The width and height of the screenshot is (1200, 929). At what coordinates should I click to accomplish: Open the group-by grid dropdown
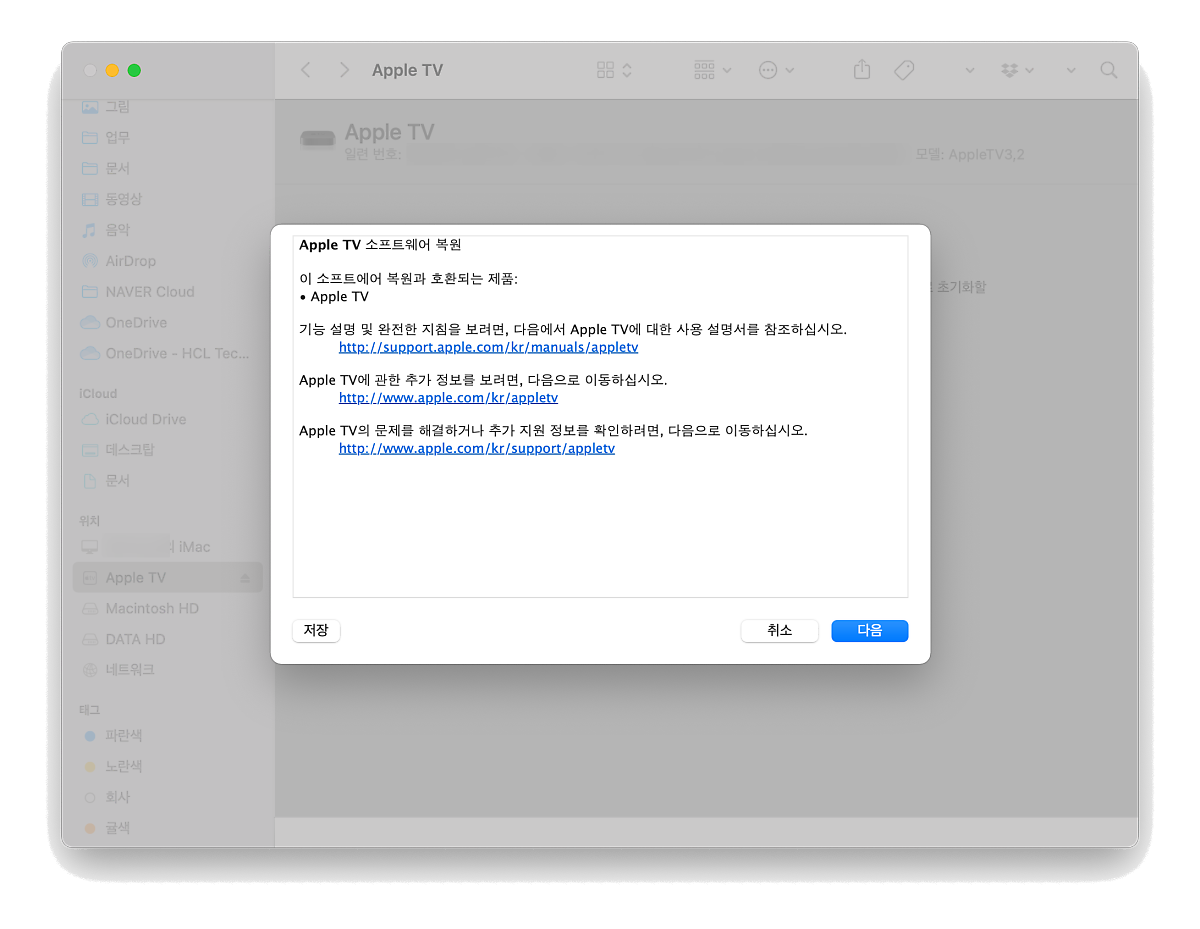pyautogui.click(x=713, y=70)
